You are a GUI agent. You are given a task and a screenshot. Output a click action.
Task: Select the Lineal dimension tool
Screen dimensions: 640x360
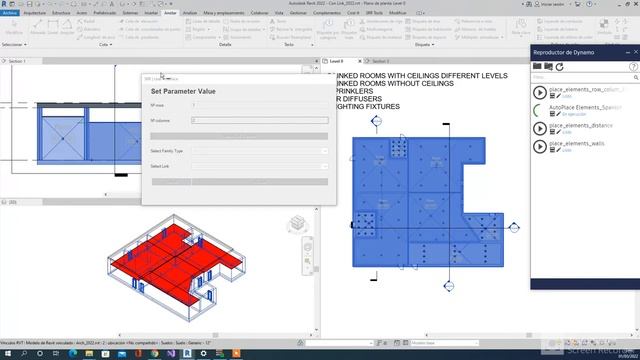(53, 27)
